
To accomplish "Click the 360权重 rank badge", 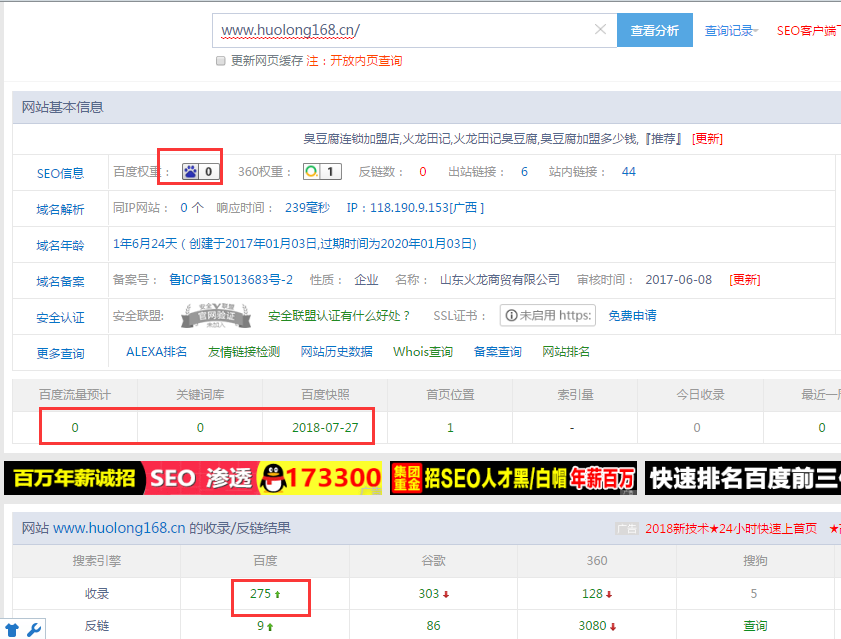I will click(322, 172).
